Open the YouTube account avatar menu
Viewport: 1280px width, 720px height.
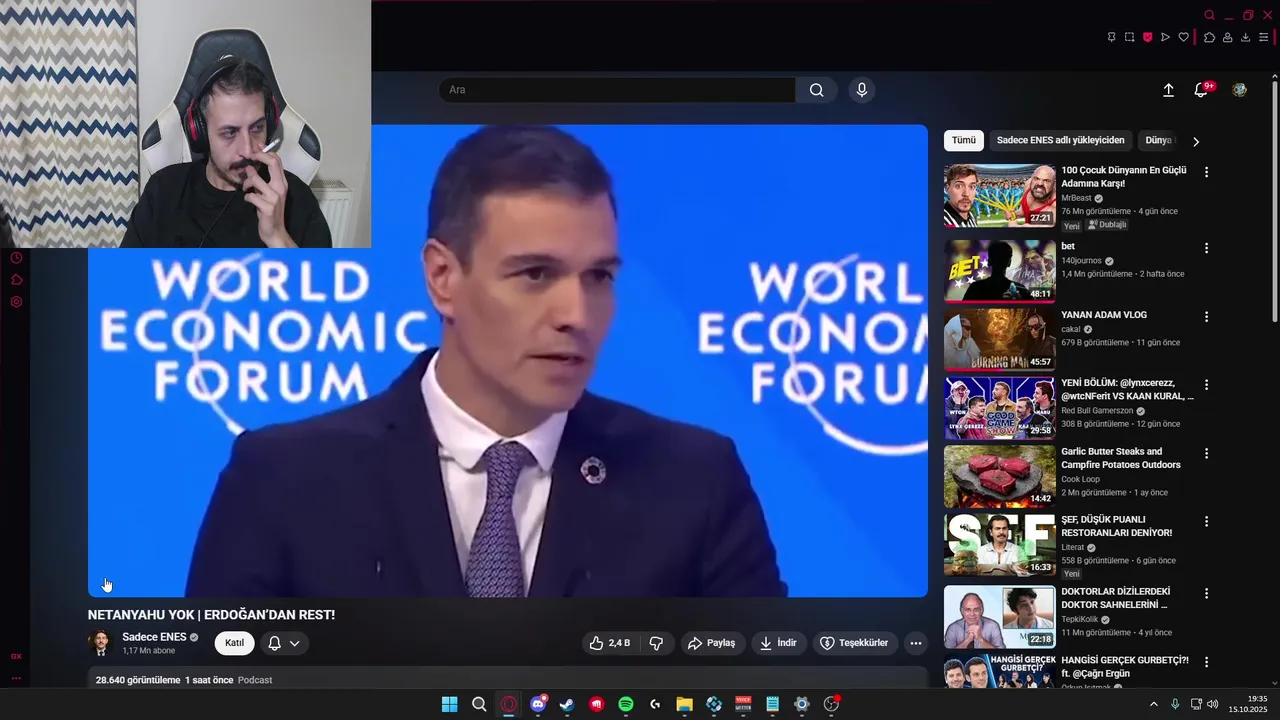(x=1240, y=90)
